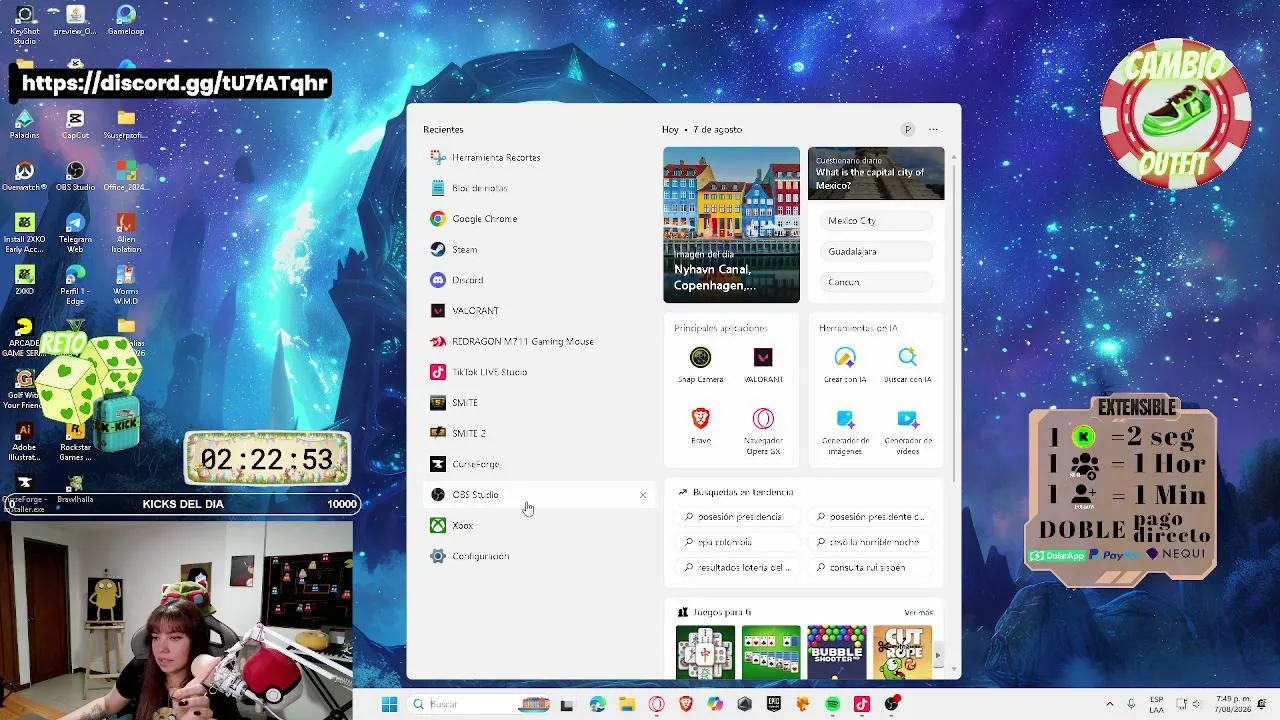
Task: Open the Worms W.M.D desktop shortcut
Action: click(x=125, y=286)
